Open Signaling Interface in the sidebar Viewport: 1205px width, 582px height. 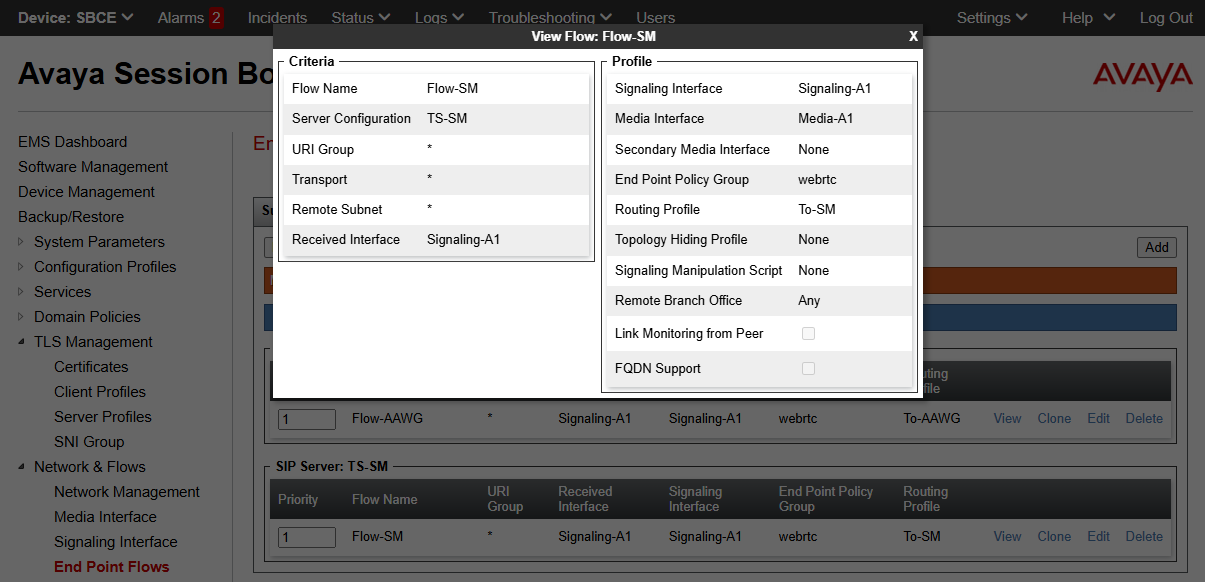pos(115,542)
